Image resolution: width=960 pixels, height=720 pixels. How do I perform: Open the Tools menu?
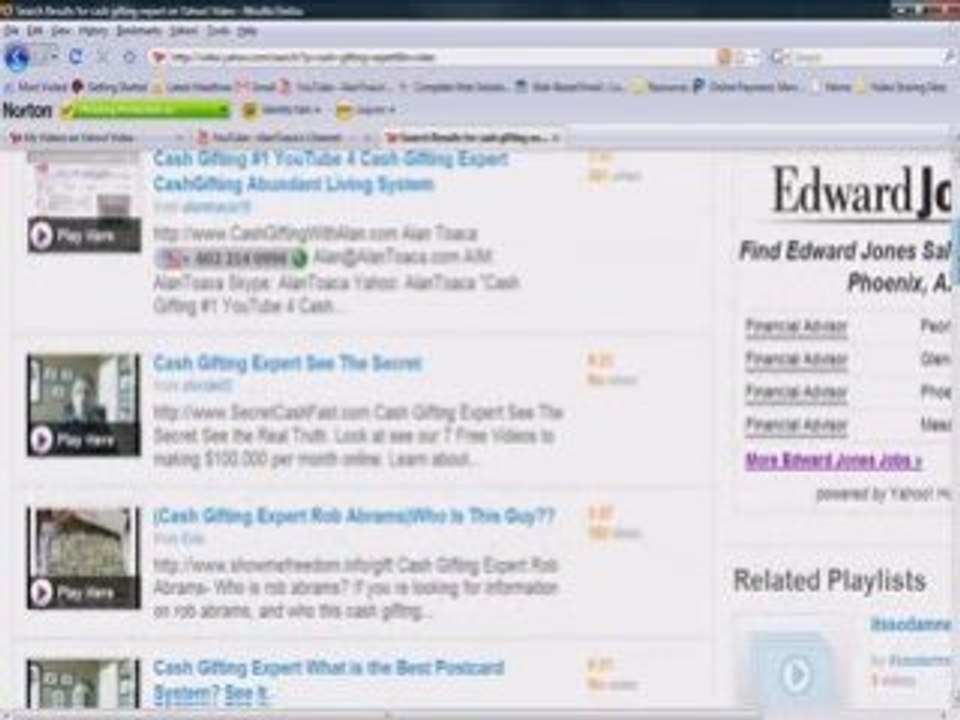218,31
